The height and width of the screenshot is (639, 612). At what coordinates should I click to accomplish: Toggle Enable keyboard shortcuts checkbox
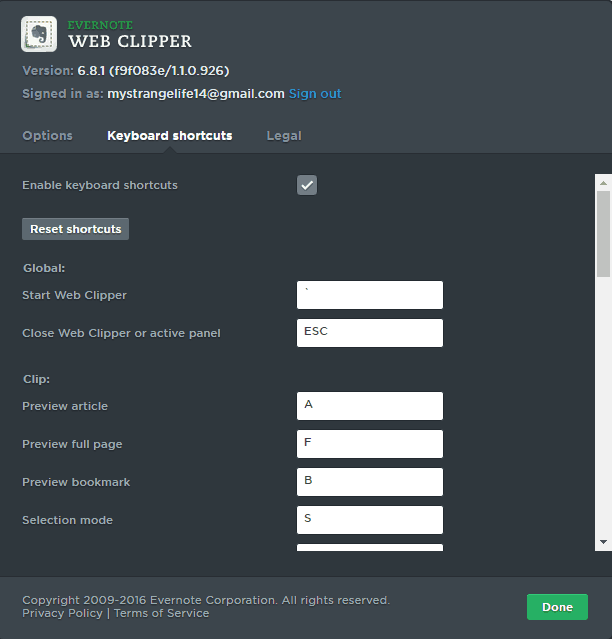307,185
